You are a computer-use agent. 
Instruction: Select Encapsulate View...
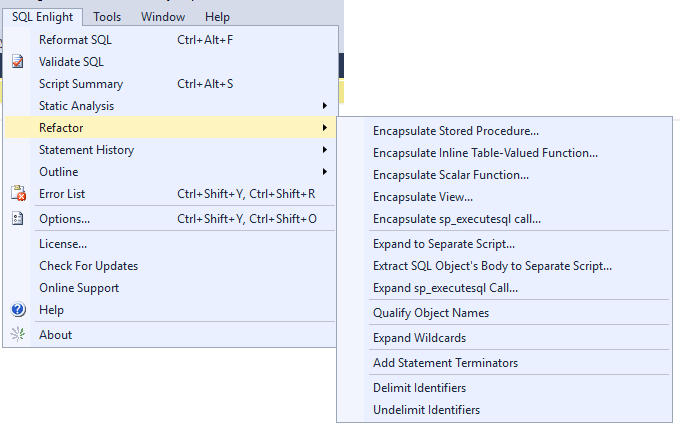(504, 197)
